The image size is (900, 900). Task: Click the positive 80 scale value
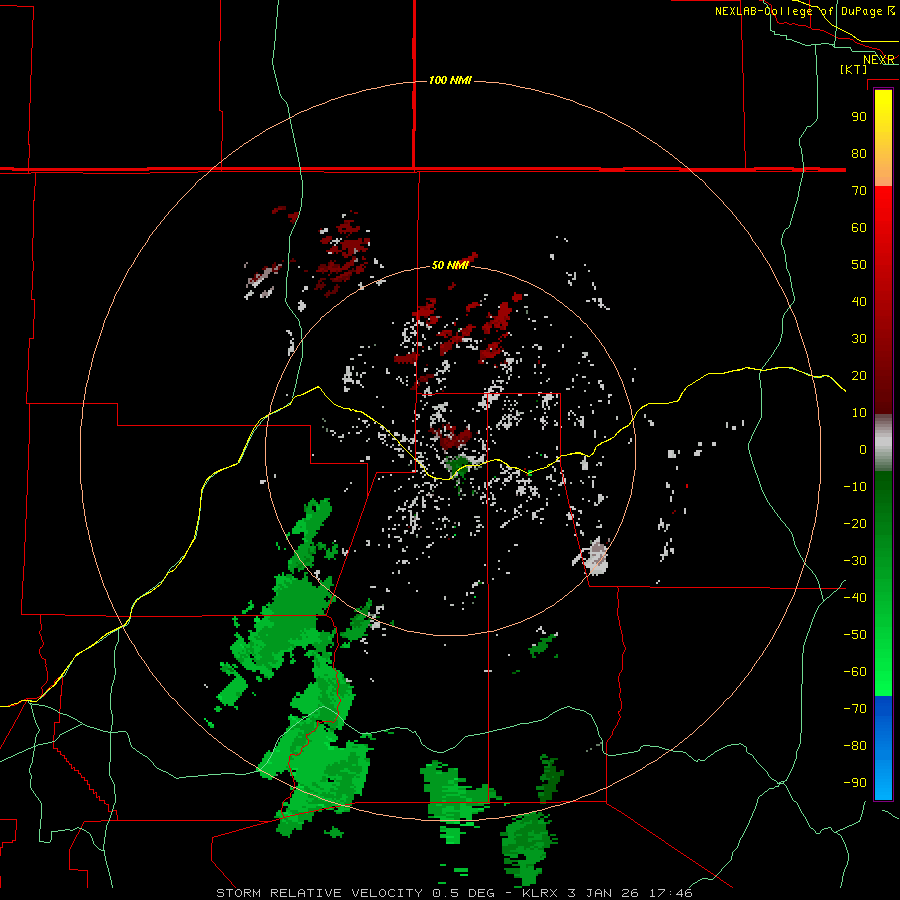pos(859,153)
